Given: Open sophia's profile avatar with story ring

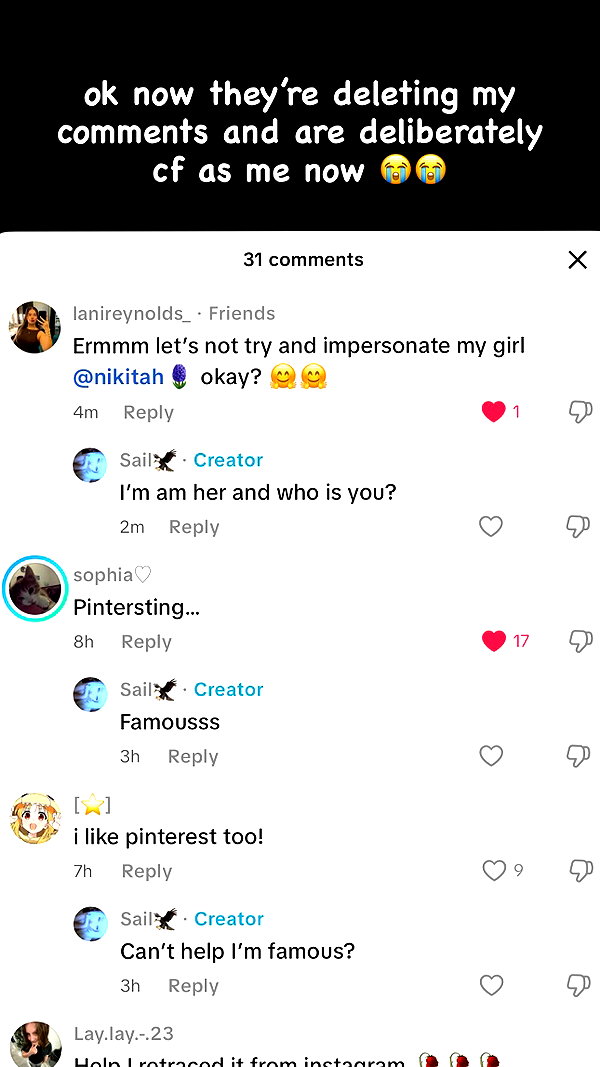Looking at the screenshot, I should (35, 589).
